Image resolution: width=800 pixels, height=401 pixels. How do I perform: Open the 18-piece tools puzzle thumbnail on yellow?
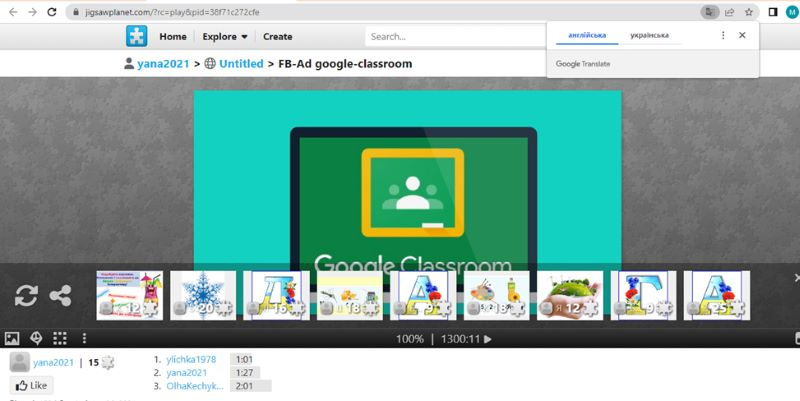(x=350, y=295)
